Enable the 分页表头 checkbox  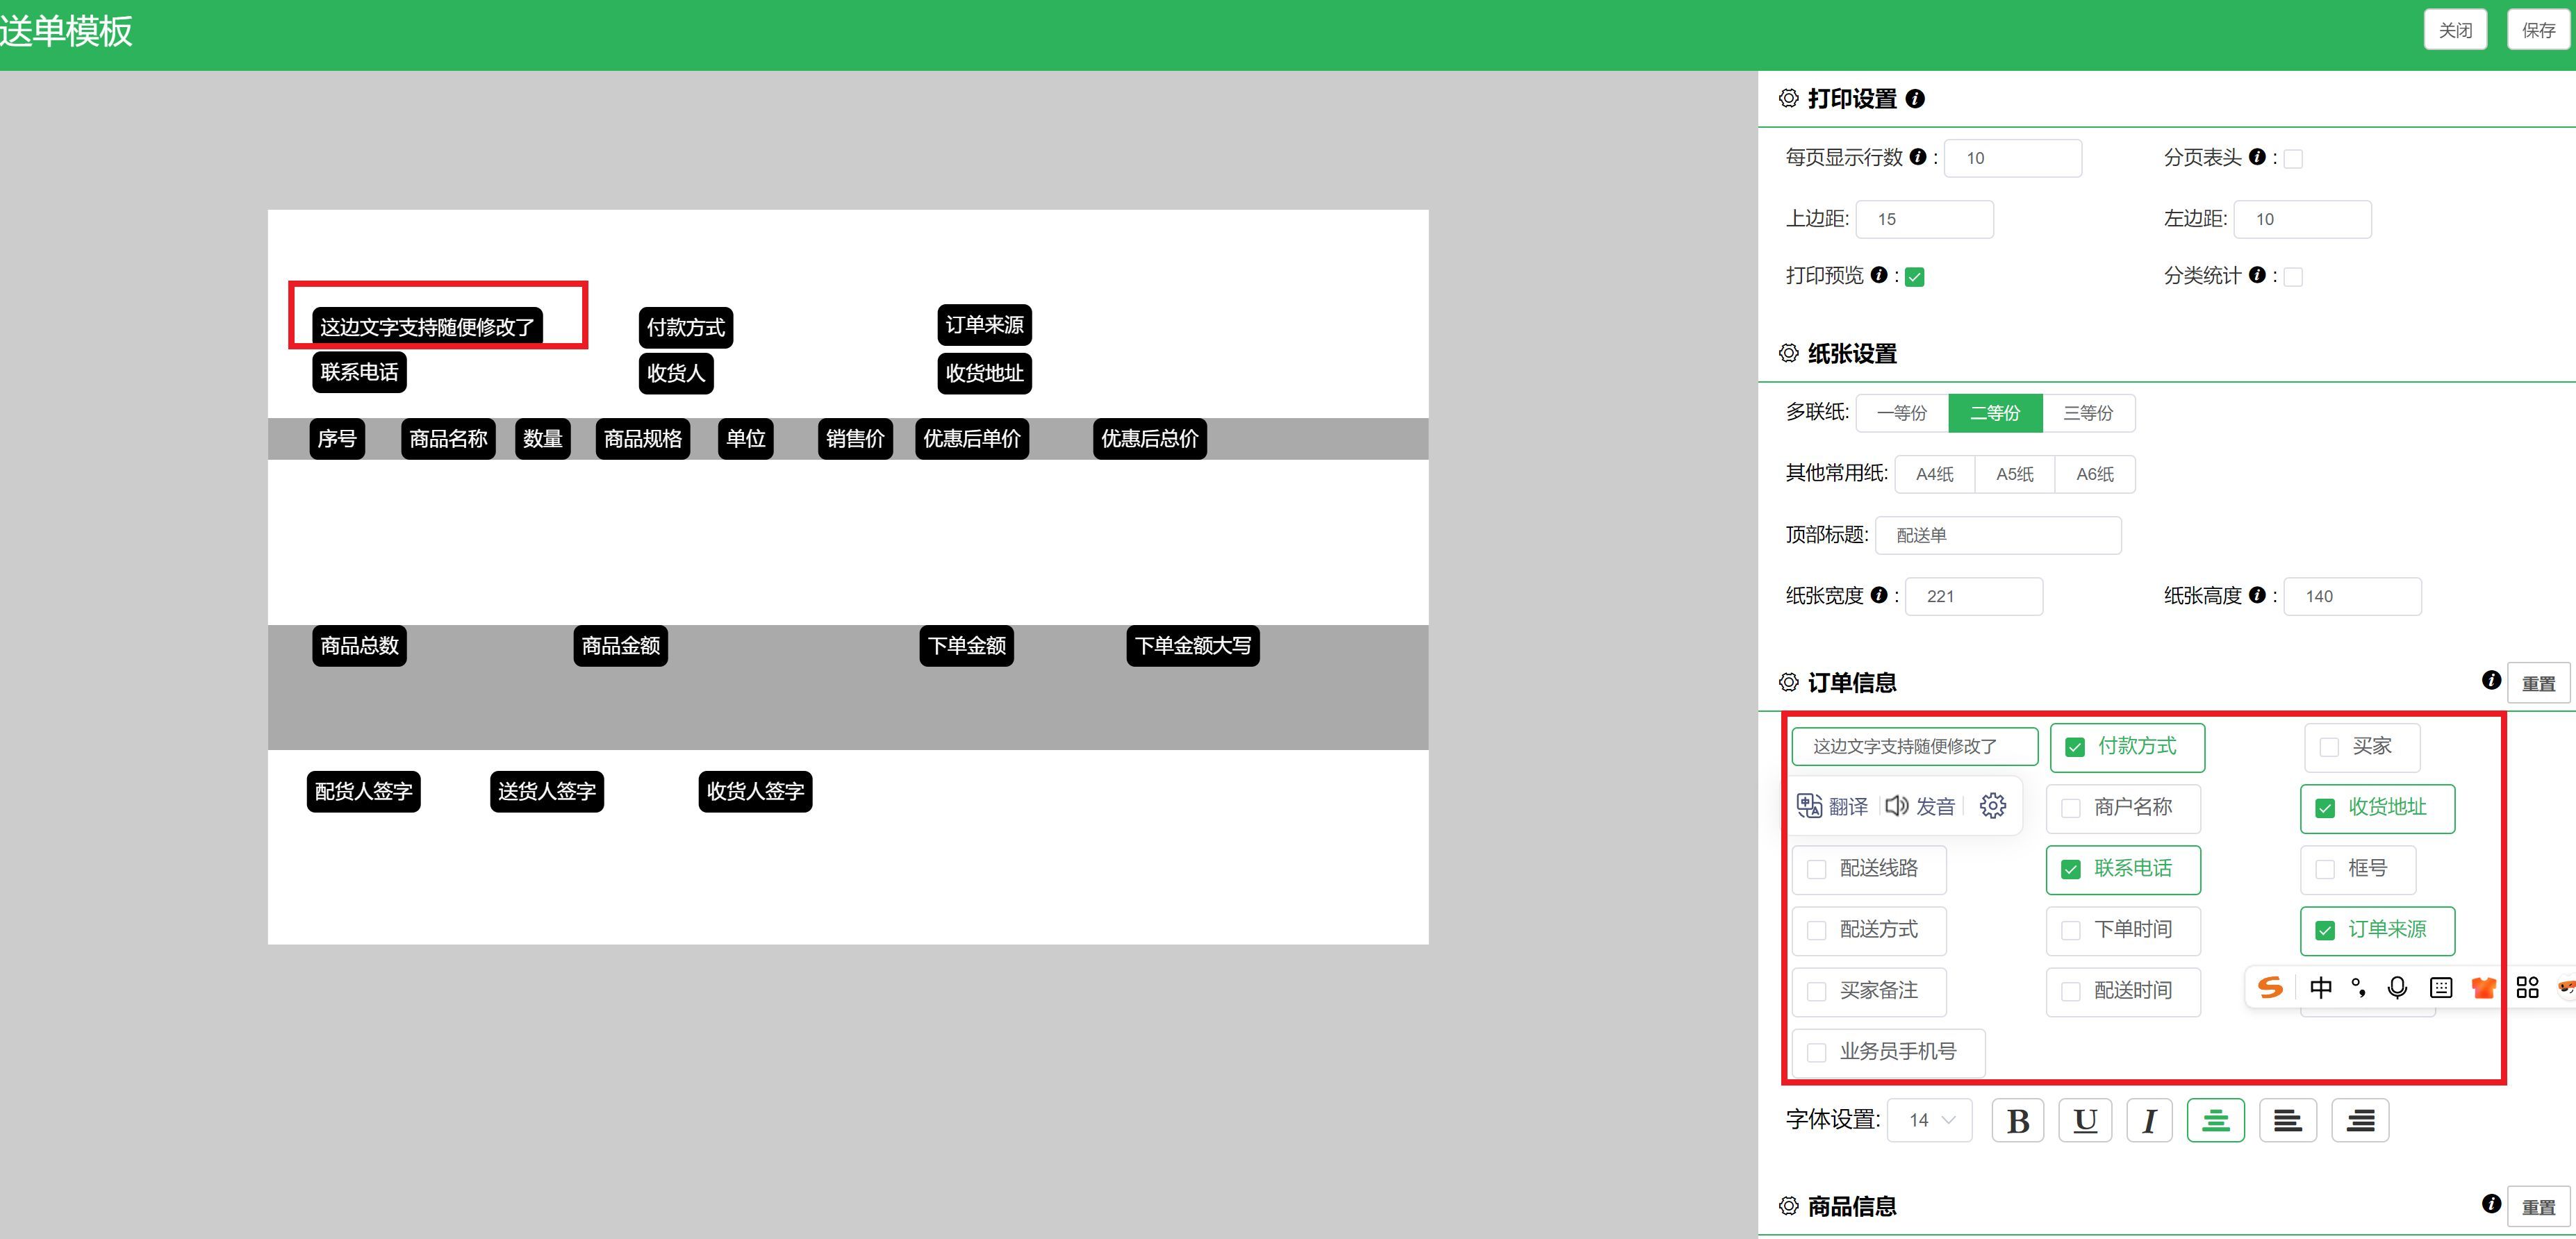coord(2293,159)
